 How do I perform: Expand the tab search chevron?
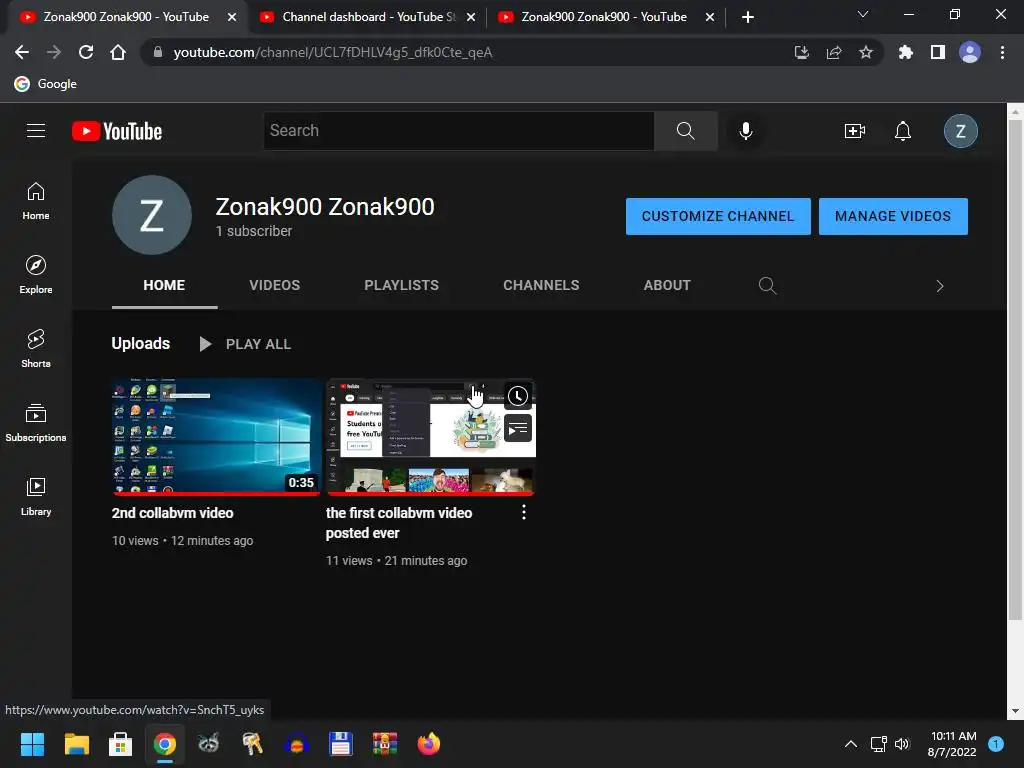pyautogui.click(x=863, y=14)
